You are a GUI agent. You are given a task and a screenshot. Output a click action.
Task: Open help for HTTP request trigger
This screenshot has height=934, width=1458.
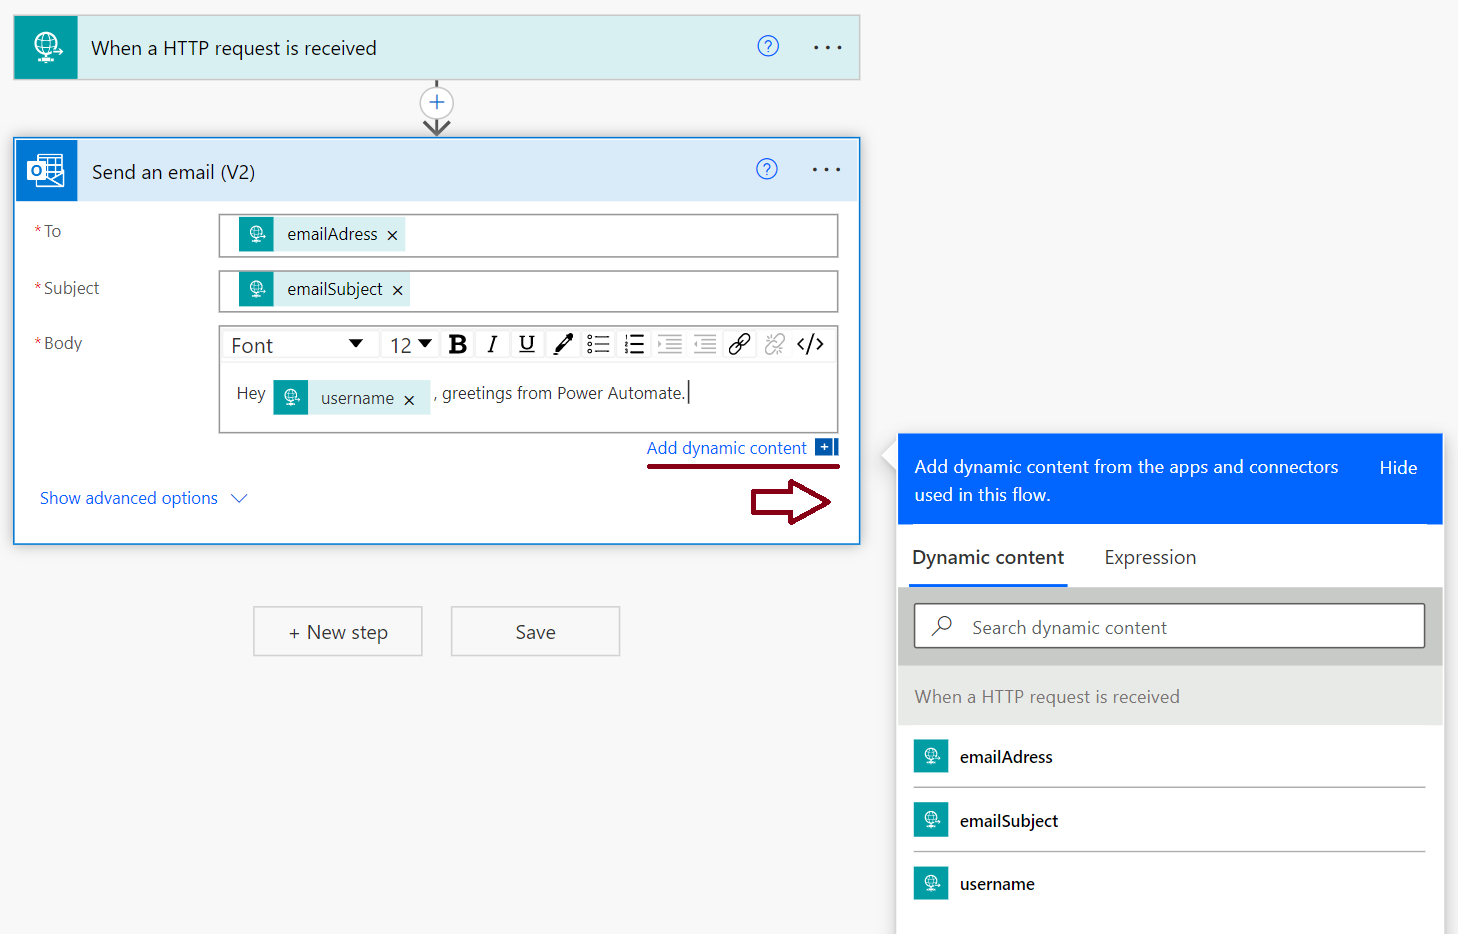click(x=768, y=46)
